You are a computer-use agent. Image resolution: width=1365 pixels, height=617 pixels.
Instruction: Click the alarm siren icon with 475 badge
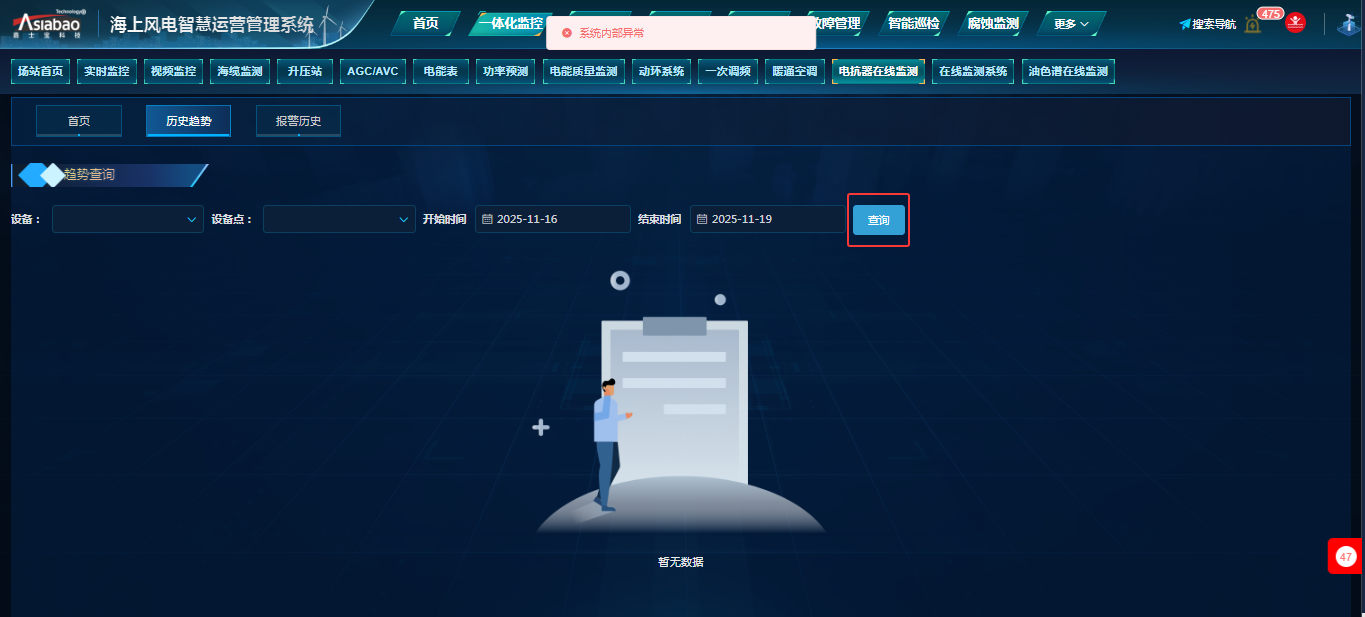[x=1253, y=24]
